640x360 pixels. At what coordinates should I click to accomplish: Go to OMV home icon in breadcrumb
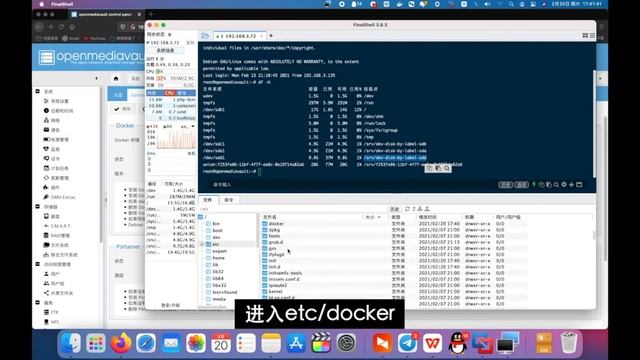pyautogui.click(x=116, y=78)
